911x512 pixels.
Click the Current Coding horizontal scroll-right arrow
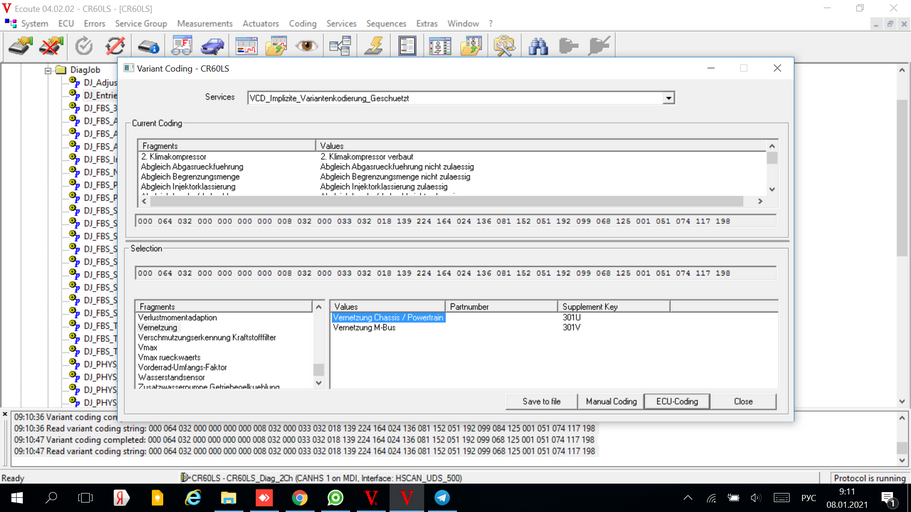pos(760,201)
